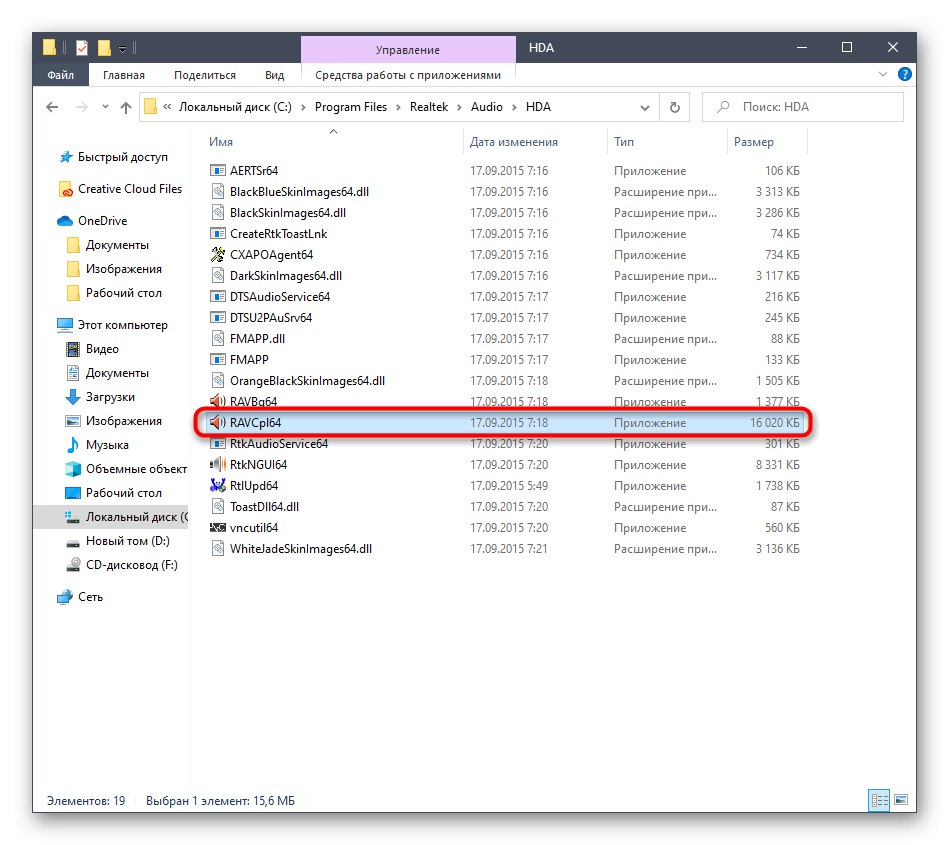Click the RtlUpd64 crab icon
The height and width of the screenshot is (845, 949).
tap(217, 485)
